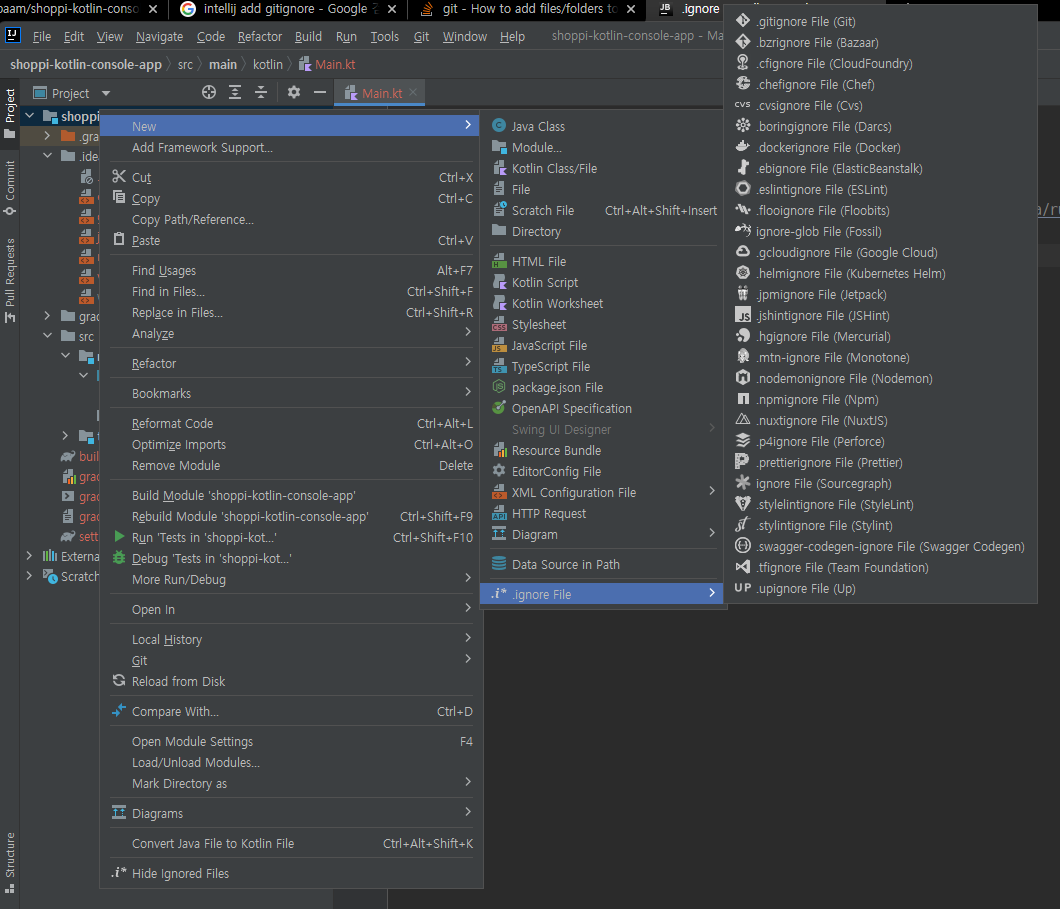
Task: Expand External Libraries tree node
Action: tap(29, 556)
